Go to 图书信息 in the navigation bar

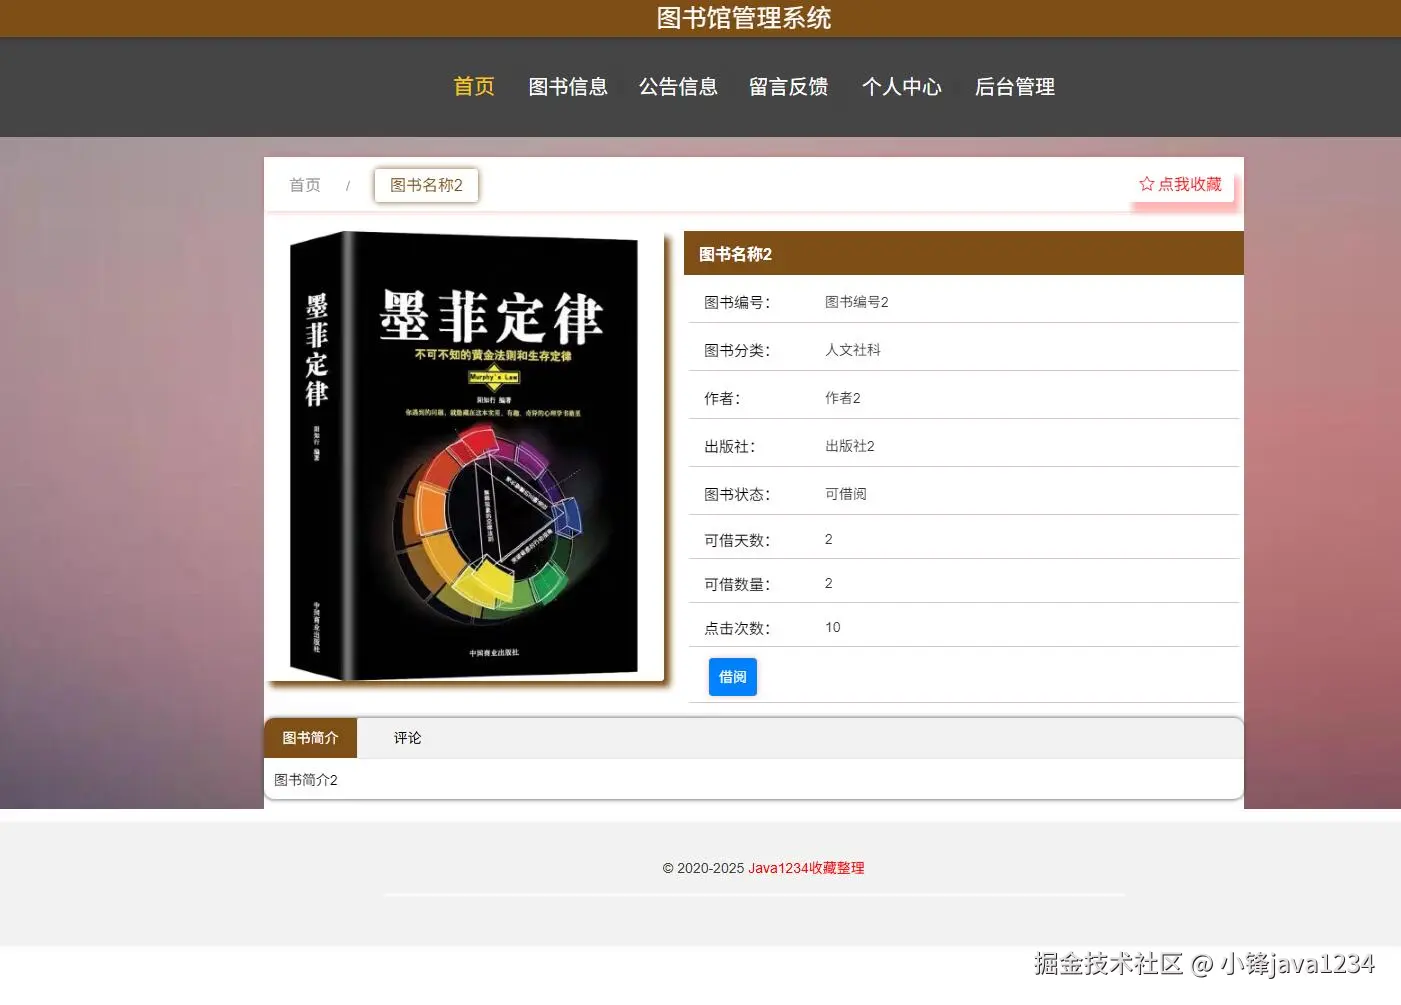click(x=568, y=87)
